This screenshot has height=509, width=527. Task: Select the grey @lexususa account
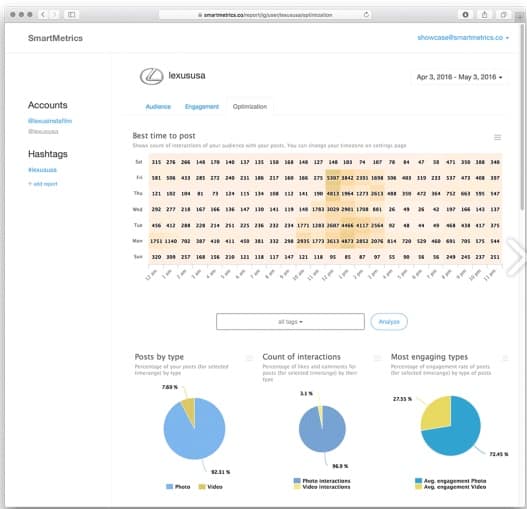(x=43, y=131)
